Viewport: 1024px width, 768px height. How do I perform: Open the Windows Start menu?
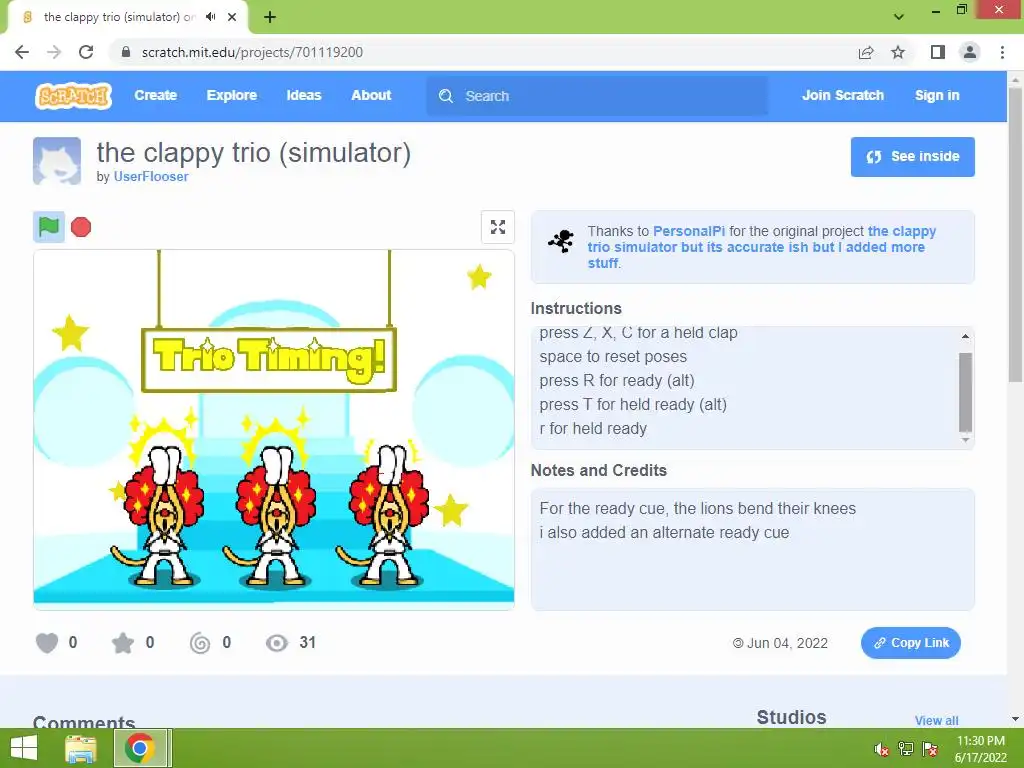click(x=24, y=748)
